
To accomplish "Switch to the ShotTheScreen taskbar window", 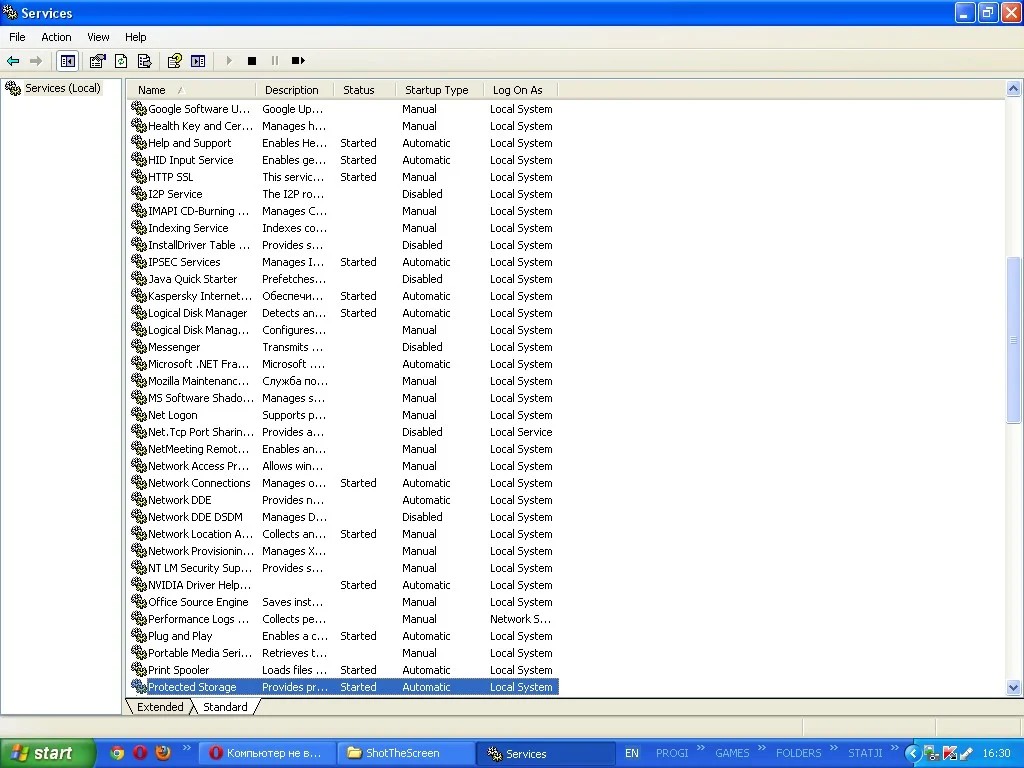I will point(404,753).
